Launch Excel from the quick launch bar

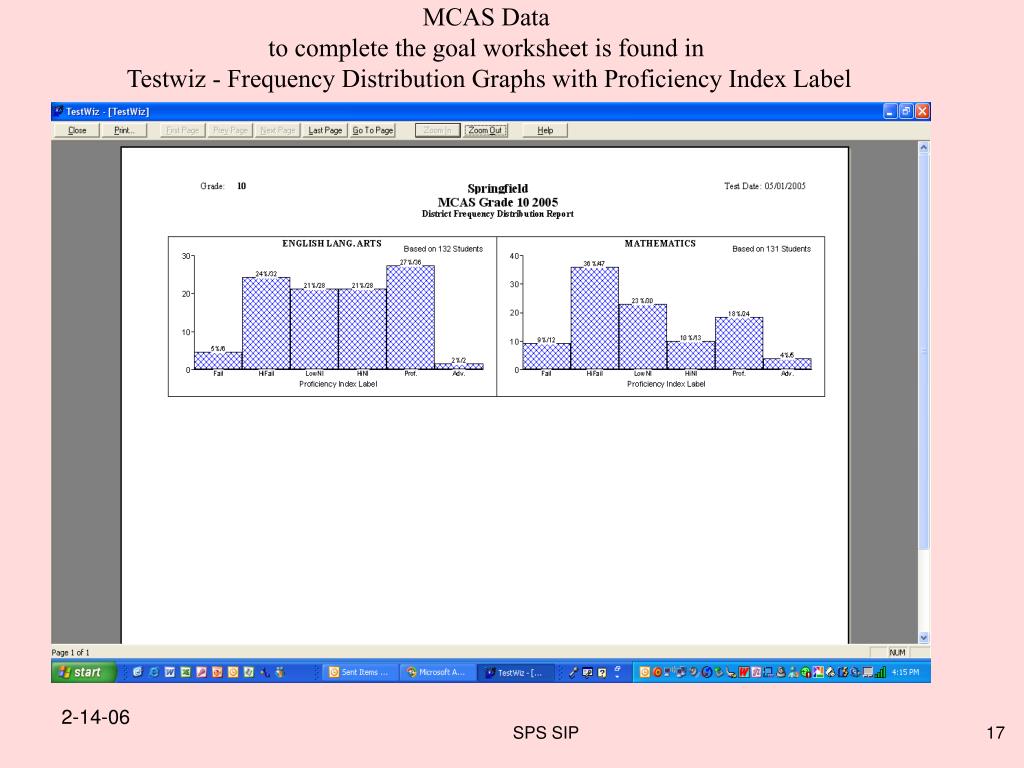(185, 672)
